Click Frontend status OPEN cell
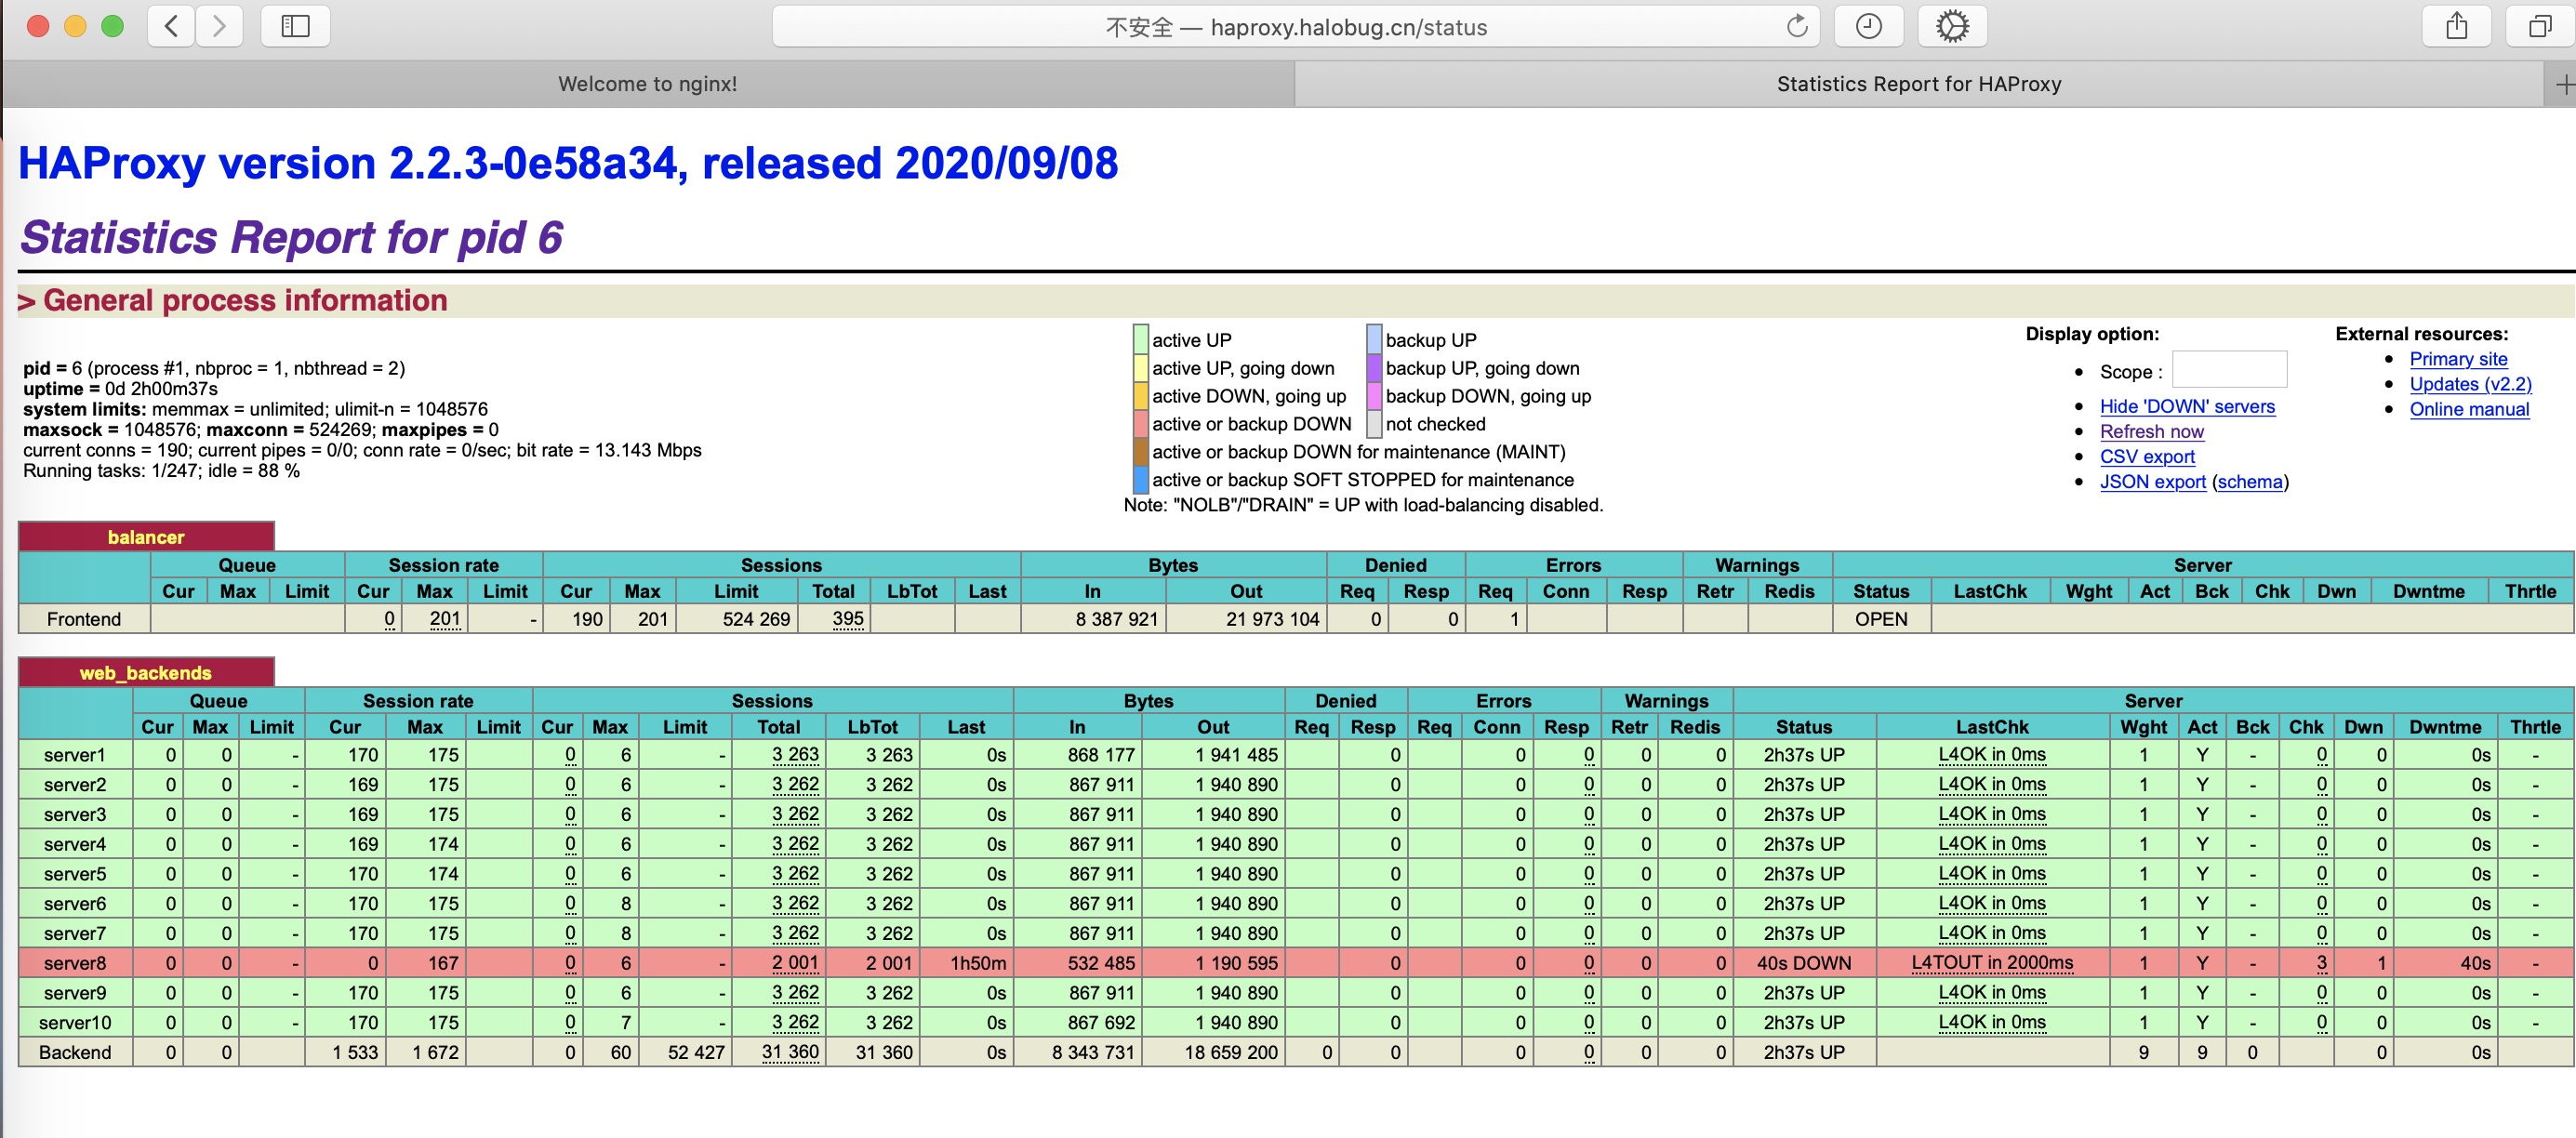 pyautogui.click(x=1881, y=619)
